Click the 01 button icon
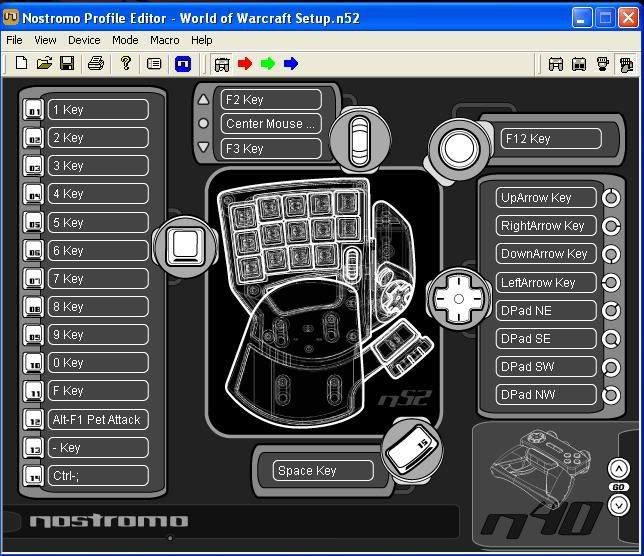This screenshot has height=556, width=644. (x=34, y=110)
